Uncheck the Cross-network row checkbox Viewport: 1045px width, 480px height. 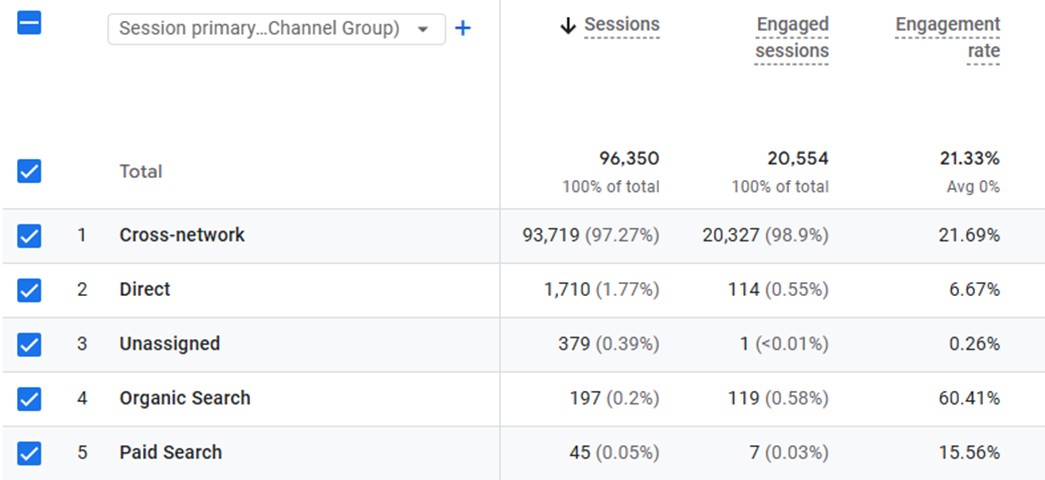(30, 236)
